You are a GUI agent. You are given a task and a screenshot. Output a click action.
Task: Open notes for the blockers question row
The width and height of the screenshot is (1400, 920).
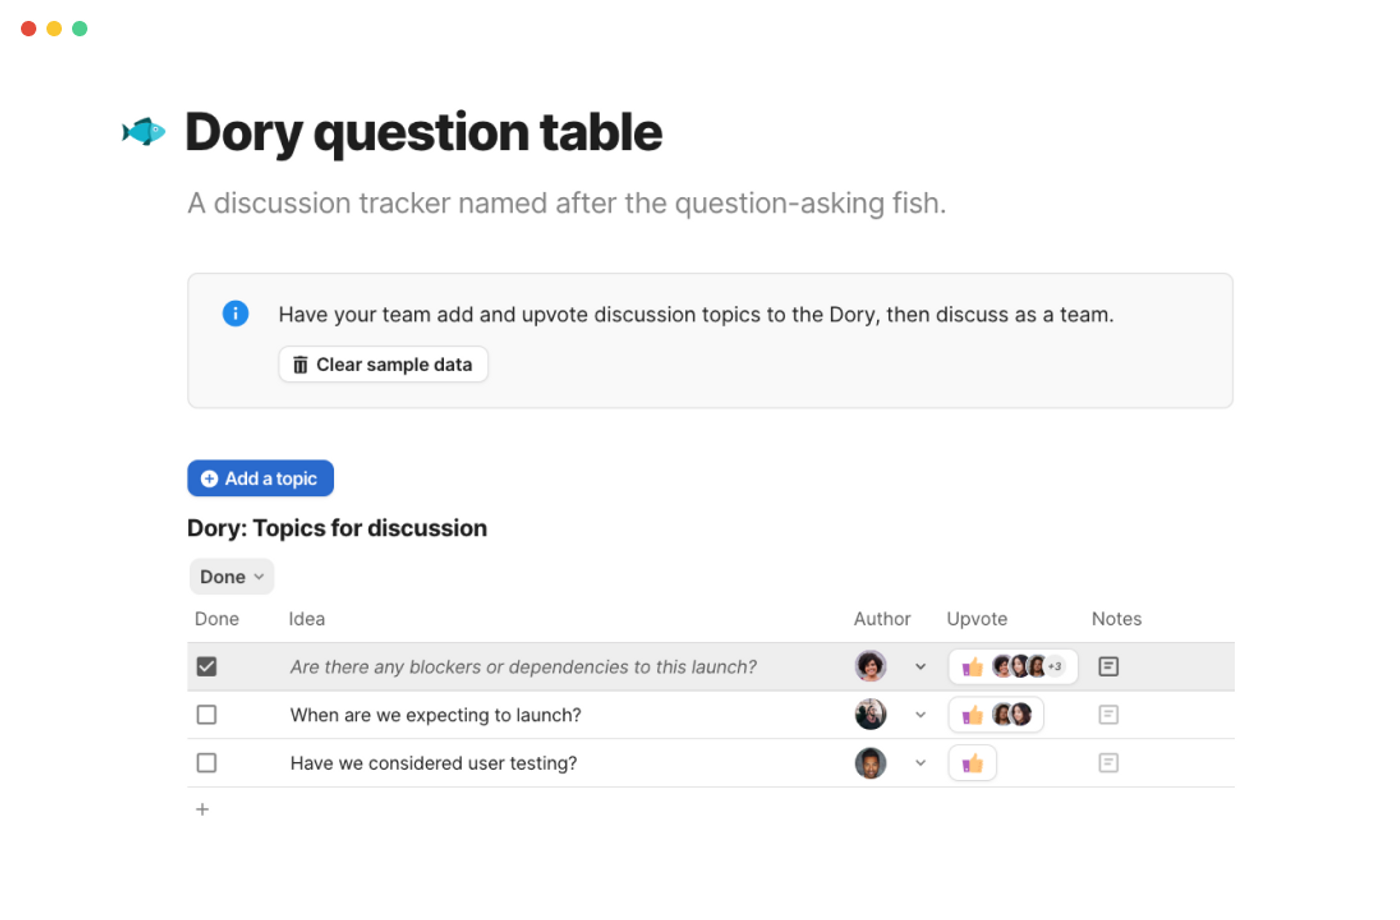pos(1108,667)
